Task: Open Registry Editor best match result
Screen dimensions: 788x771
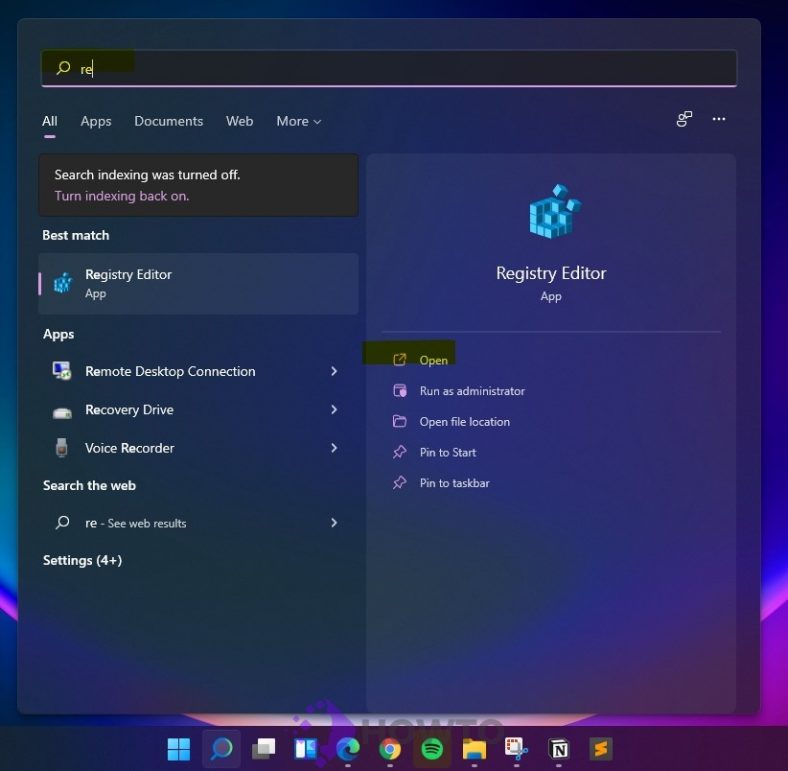Action: tap(199, 284)
